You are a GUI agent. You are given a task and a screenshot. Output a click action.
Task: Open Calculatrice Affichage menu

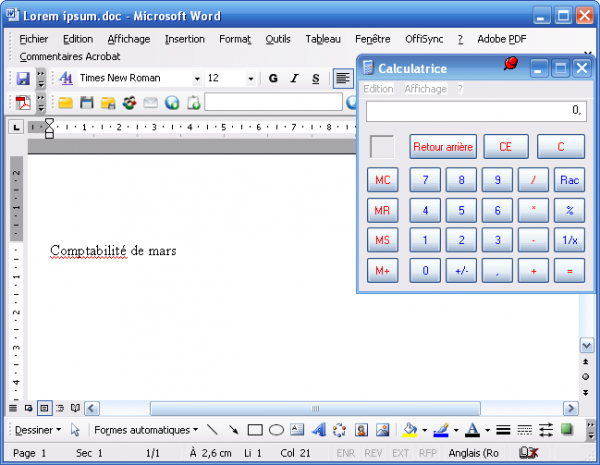[426, 89]
